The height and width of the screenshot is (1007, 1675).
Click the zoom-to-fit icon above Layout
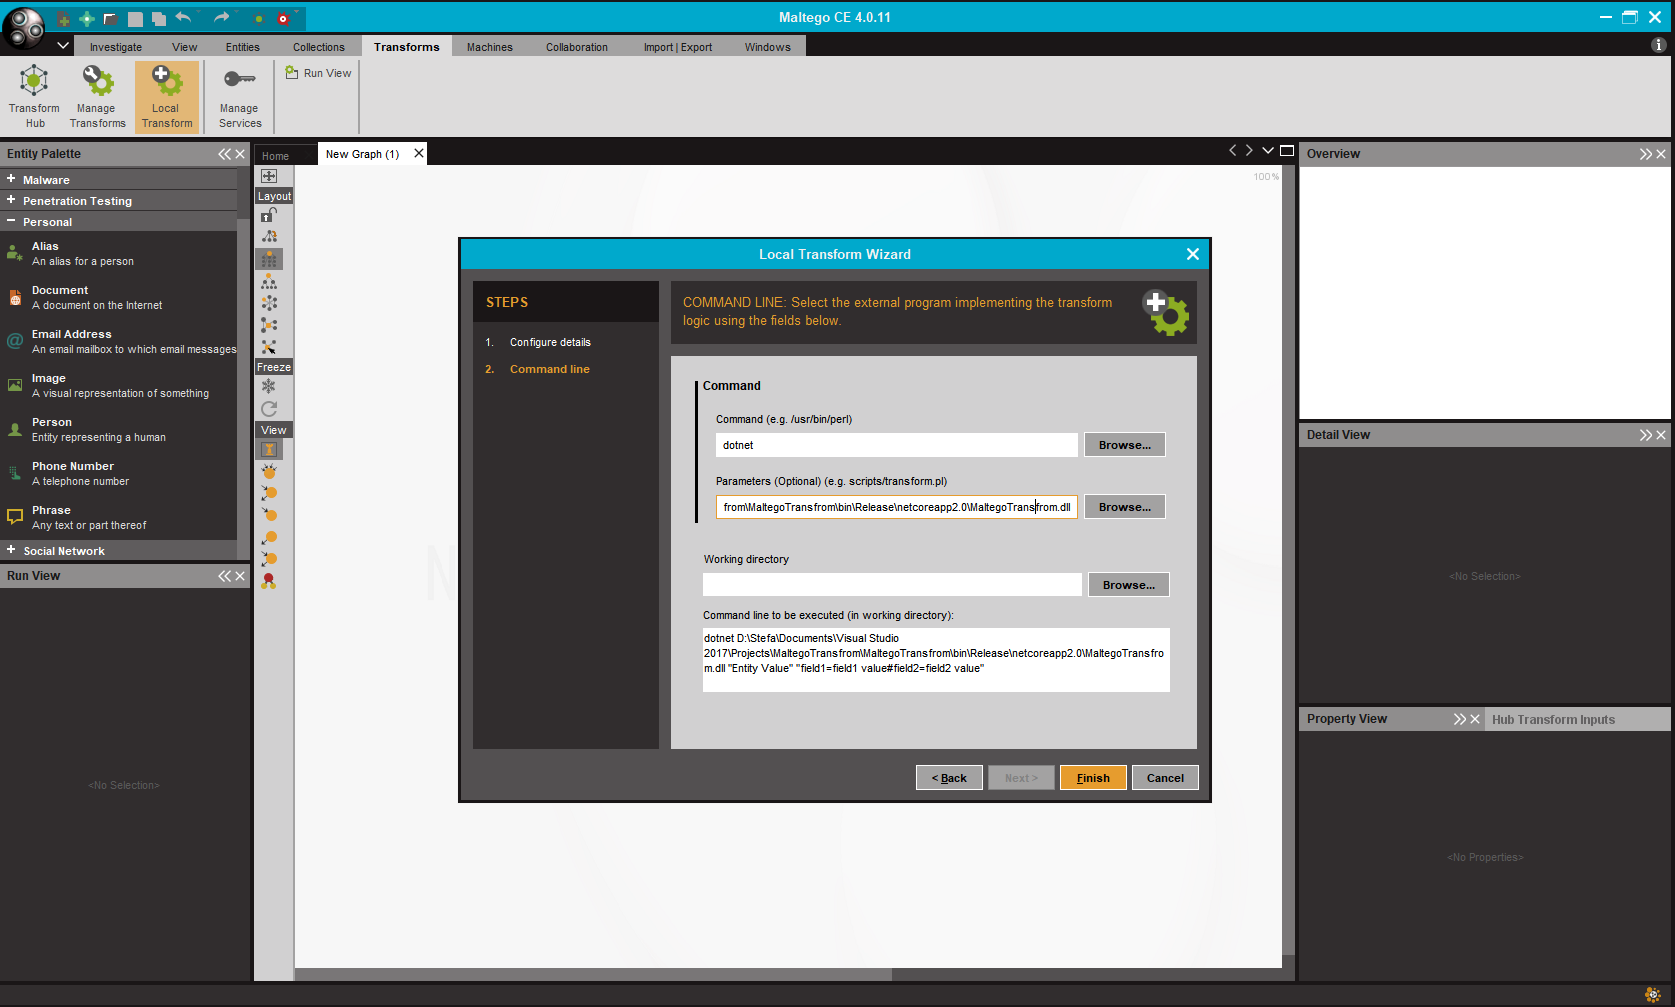269,176
